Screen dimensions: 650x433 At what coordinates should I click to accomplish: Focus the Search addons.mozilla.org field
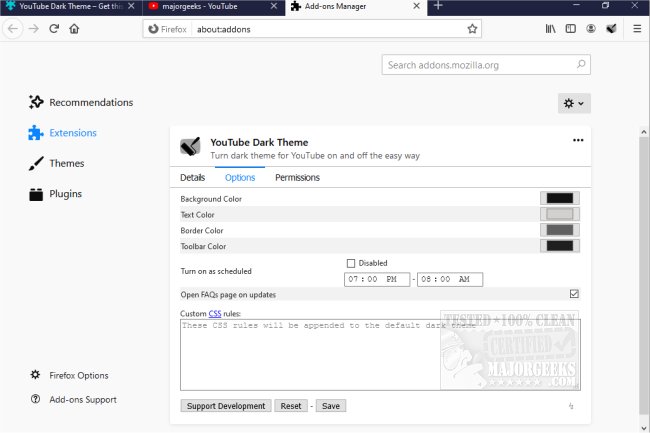[x=486, y=65]
